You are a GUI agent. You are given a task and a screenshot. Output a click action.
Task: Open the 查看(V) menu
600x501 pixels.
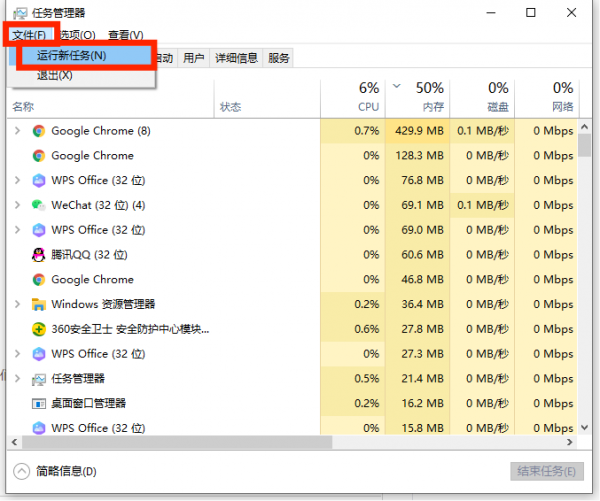(x=126, y=35)
